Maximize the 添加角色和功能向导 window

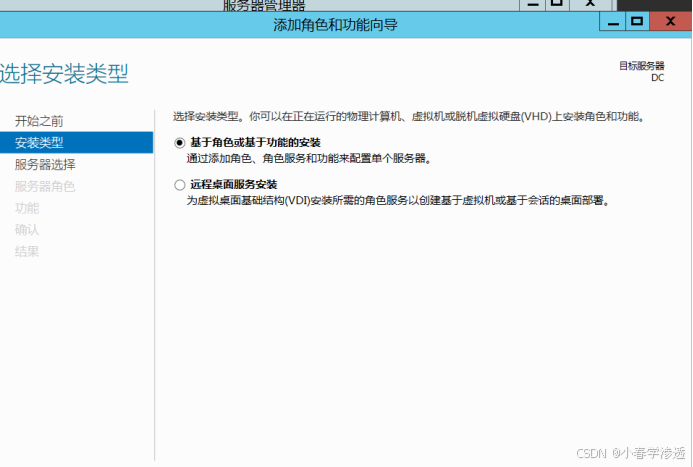pyautogui.click(x=637, y=22)
